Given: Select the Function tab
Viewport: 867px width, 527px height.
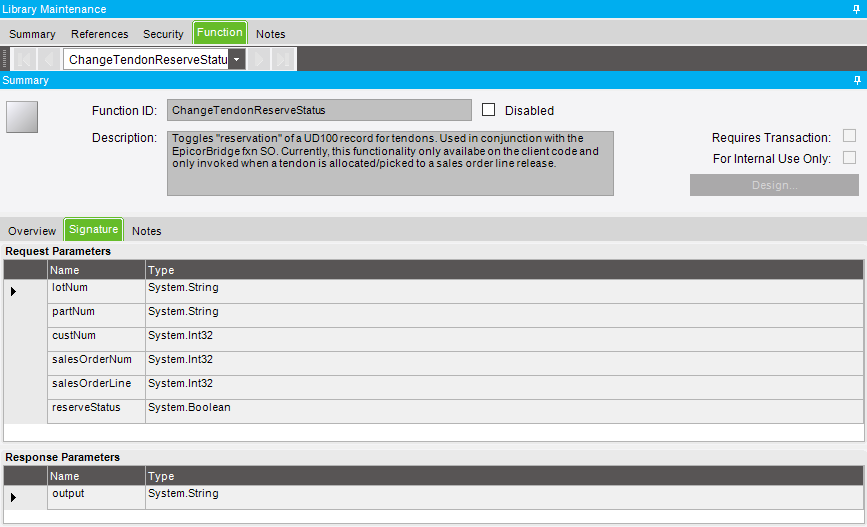Looking at the screenshot, I should pyautogui.click(x=220, y=33).
